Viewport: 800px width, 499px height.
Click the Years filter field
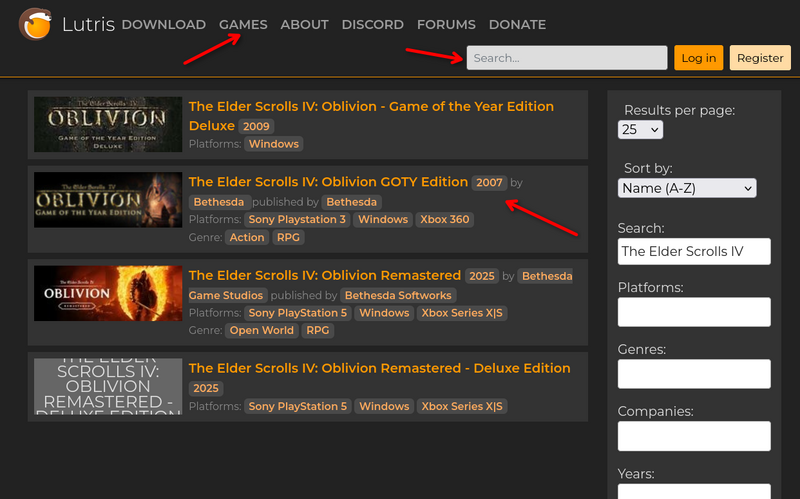(x=694, y=491)
